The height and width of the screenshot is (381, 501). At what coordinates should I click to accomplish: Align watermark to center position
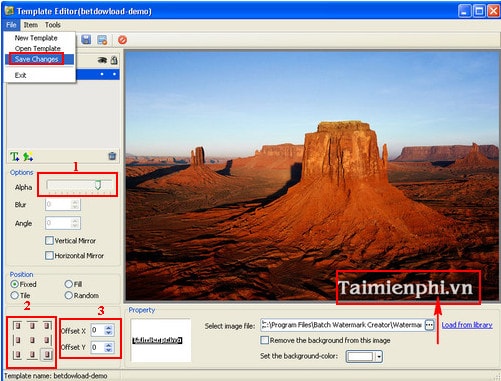point(32,340)
